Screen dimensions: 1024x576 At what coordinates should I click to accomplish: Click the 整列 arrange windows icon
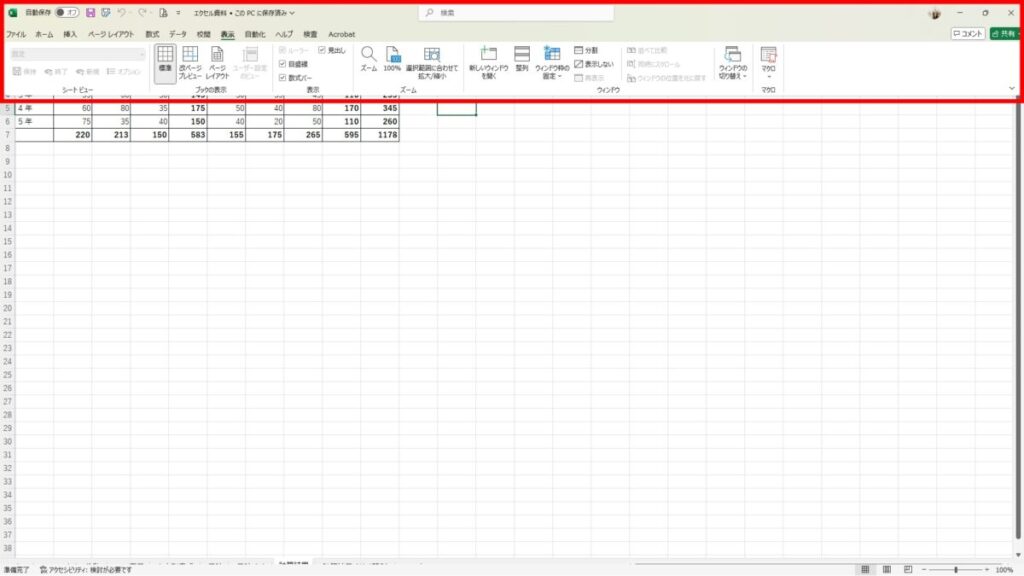tap(522, 60)
